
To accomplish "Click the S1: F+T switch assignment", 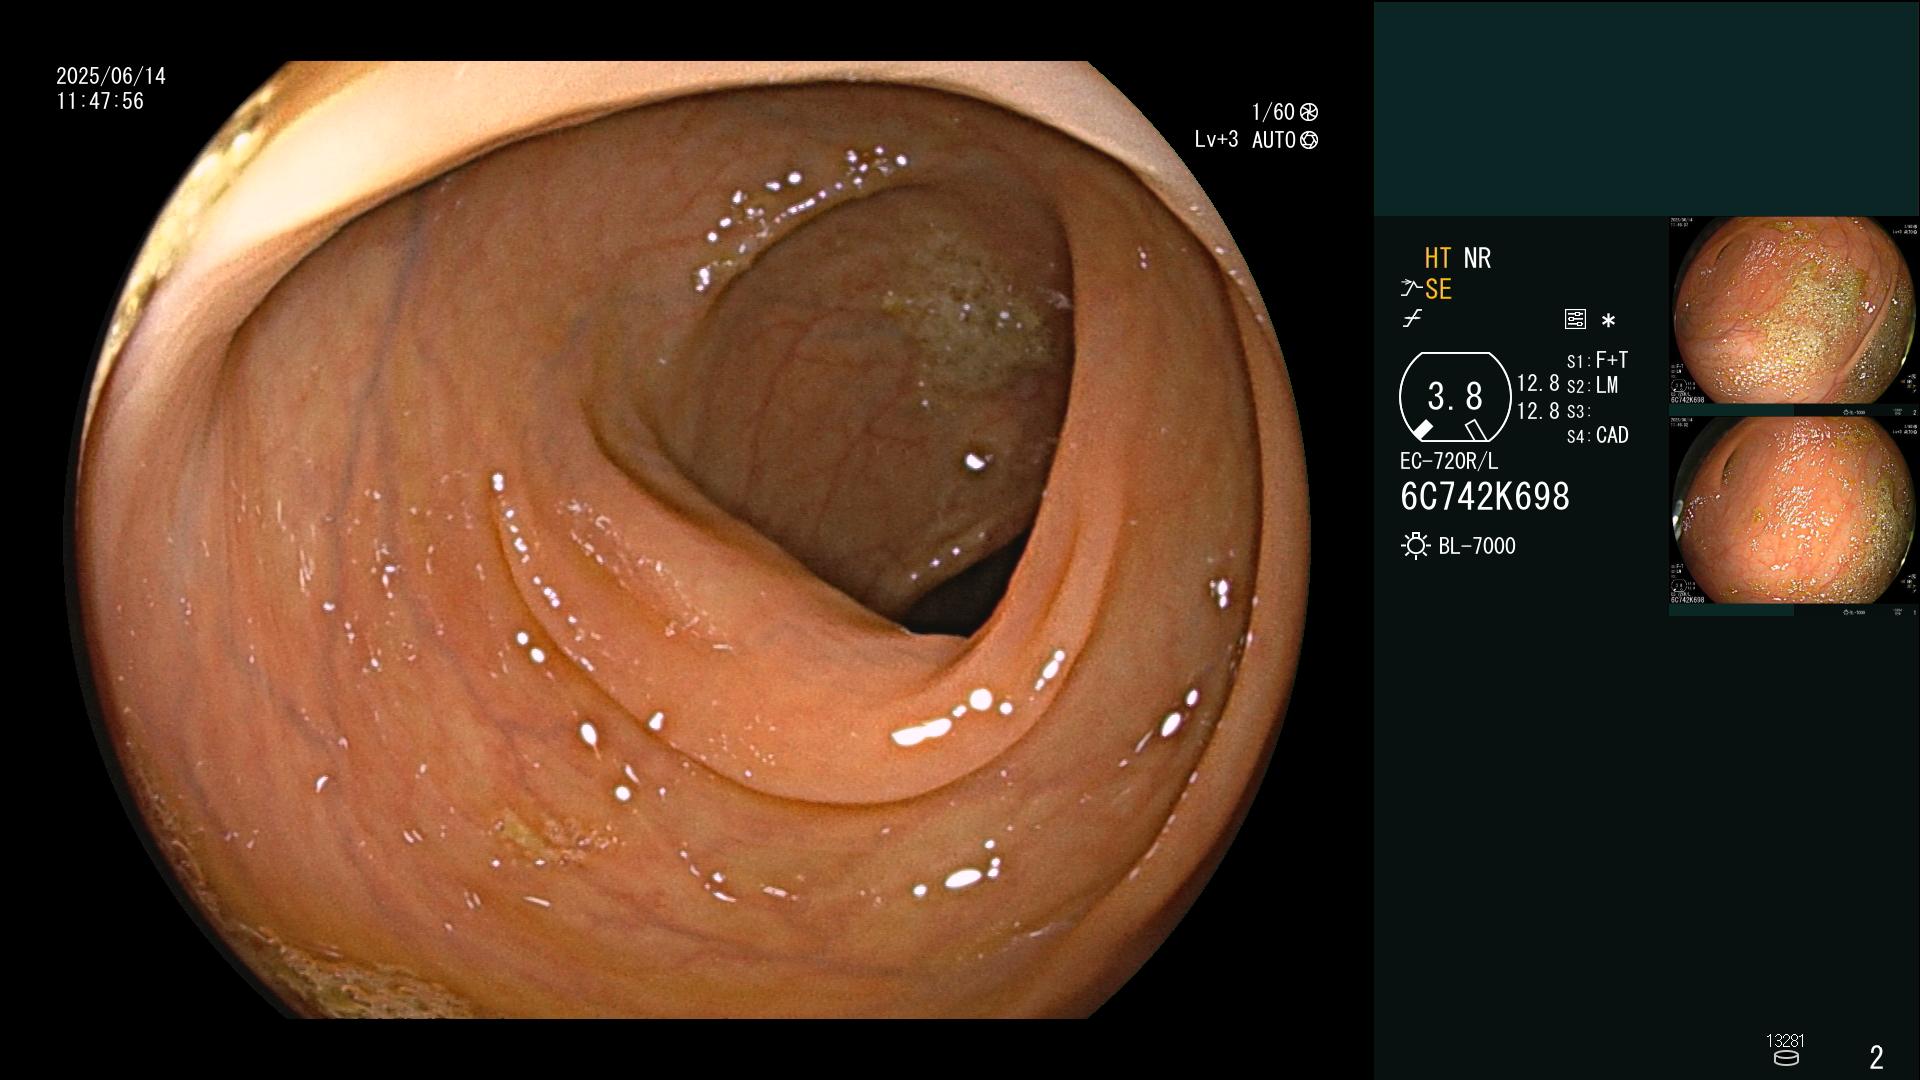I will tap(1597, 360).
